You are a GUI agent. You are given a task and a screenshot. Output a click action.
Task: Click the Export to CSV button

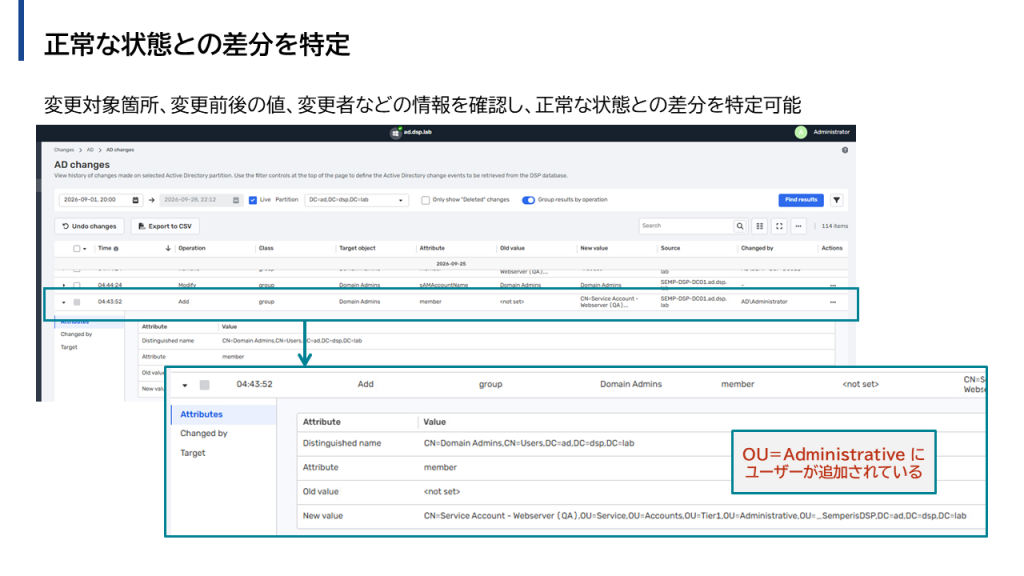[165, 227]
